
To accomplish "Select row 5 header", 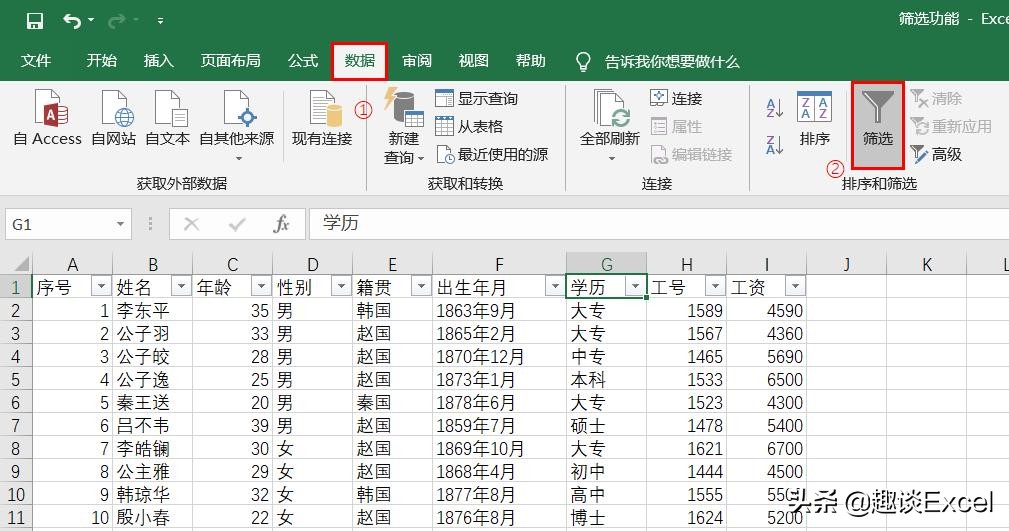I will 15,379.
